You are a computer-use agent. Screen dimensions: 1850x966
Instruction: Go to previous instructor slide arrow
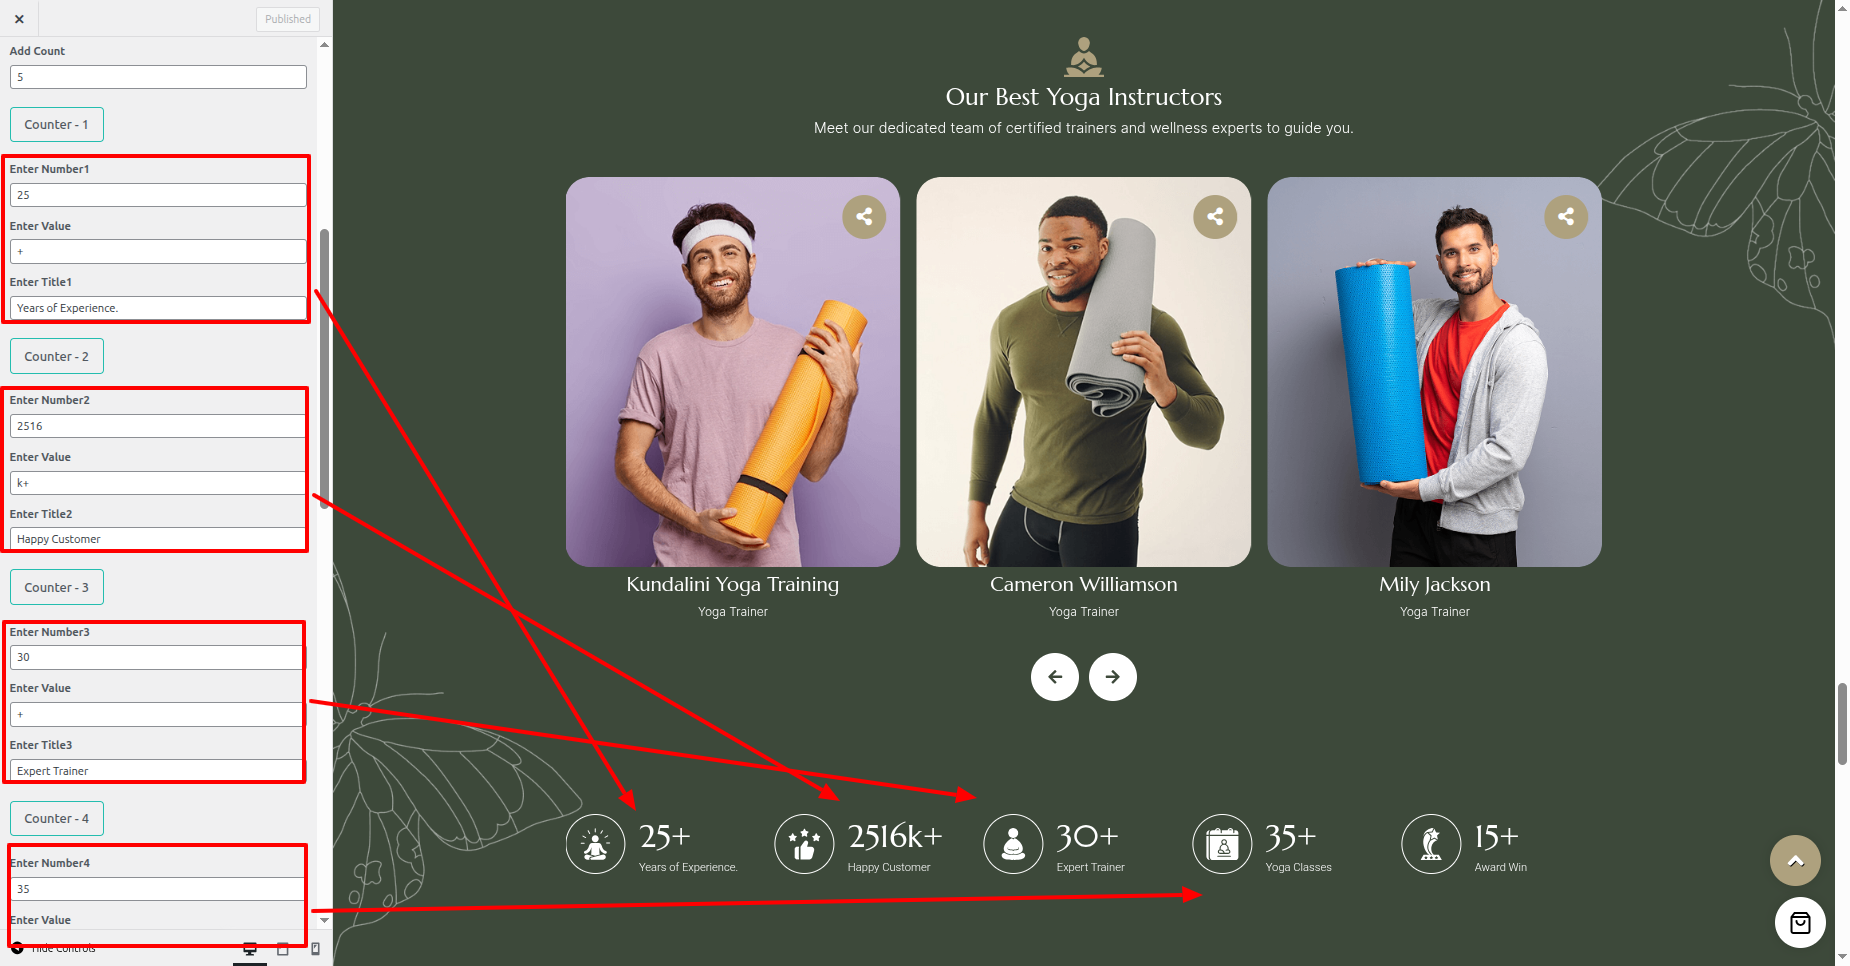pyautogui.click(x=1055, y=677)
